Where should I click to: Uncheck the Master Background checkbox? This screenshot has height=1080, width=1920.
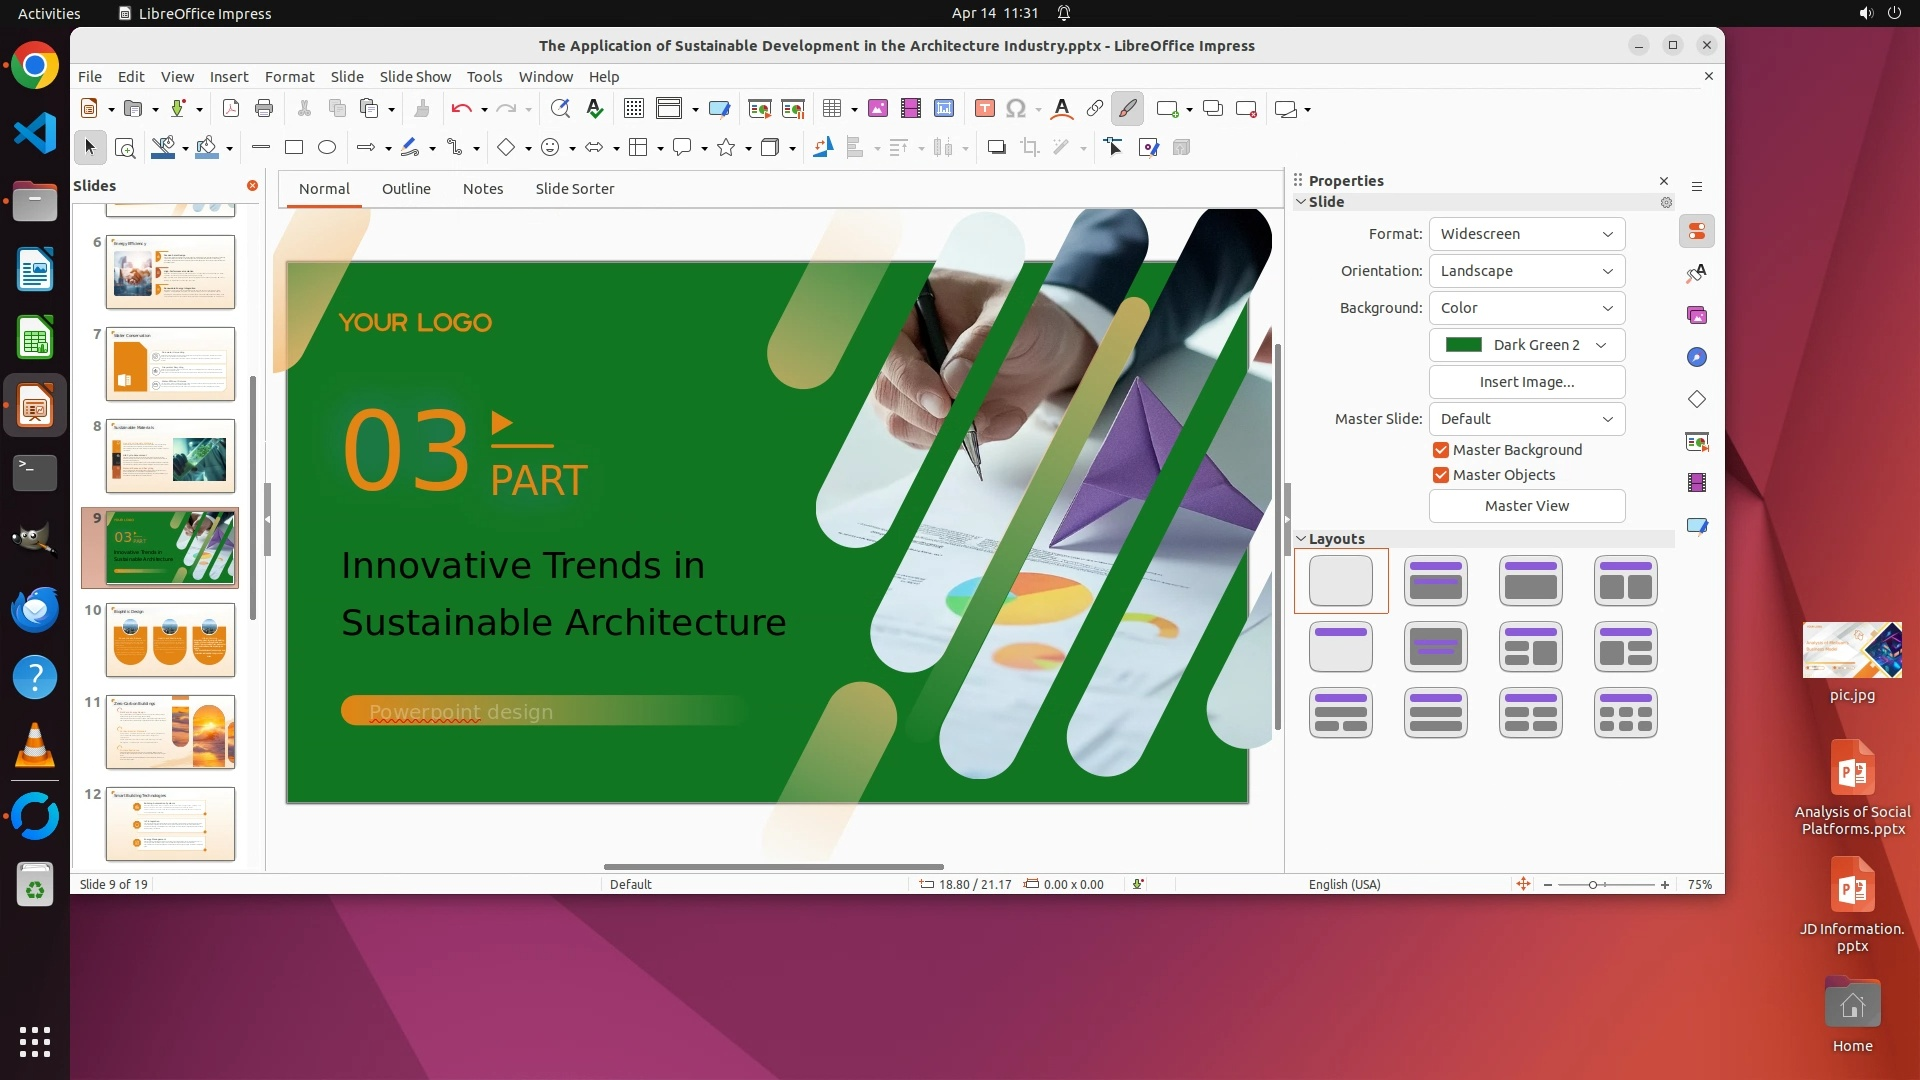1441,450
